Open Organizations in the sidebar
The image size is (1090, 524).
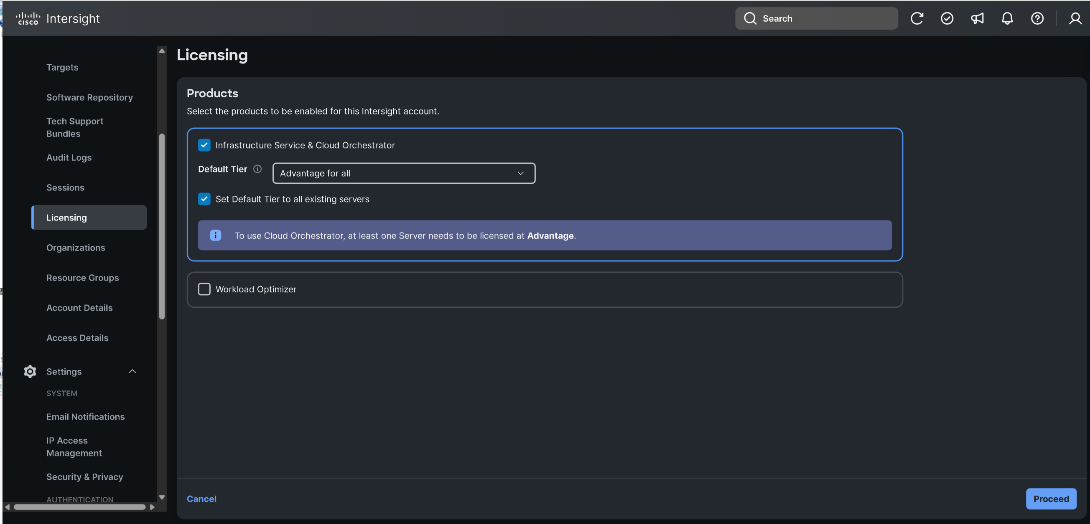point(76,247)
